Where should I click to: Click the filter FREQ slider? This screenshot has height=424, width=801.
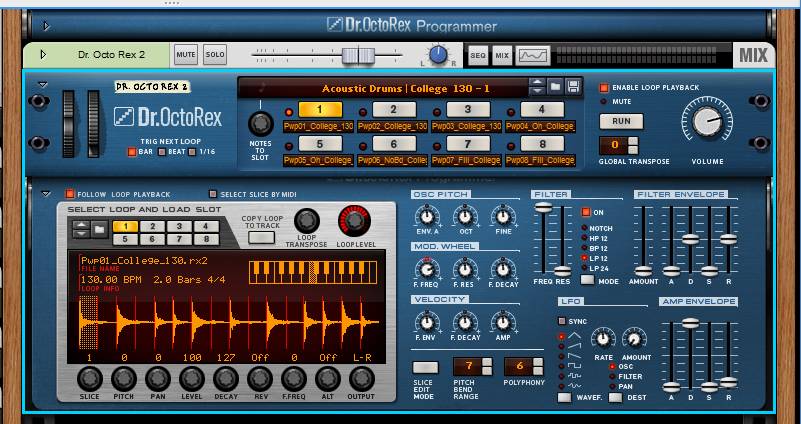click(544, 207)
